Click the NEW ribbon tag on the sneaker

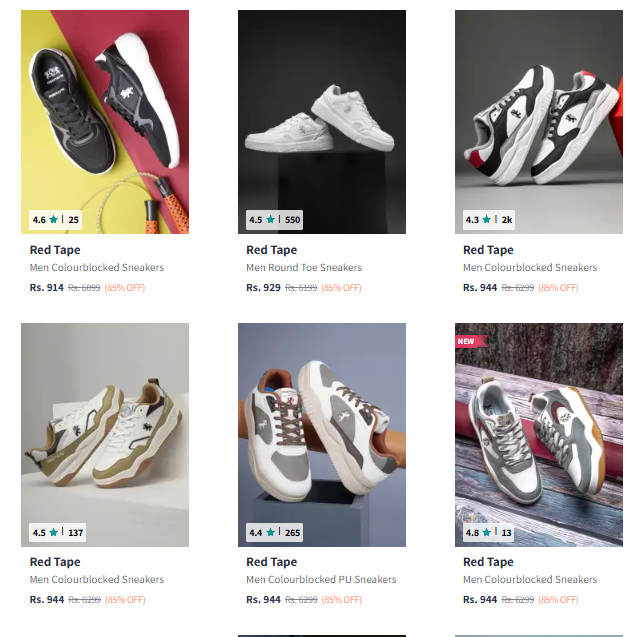(466, 341)
